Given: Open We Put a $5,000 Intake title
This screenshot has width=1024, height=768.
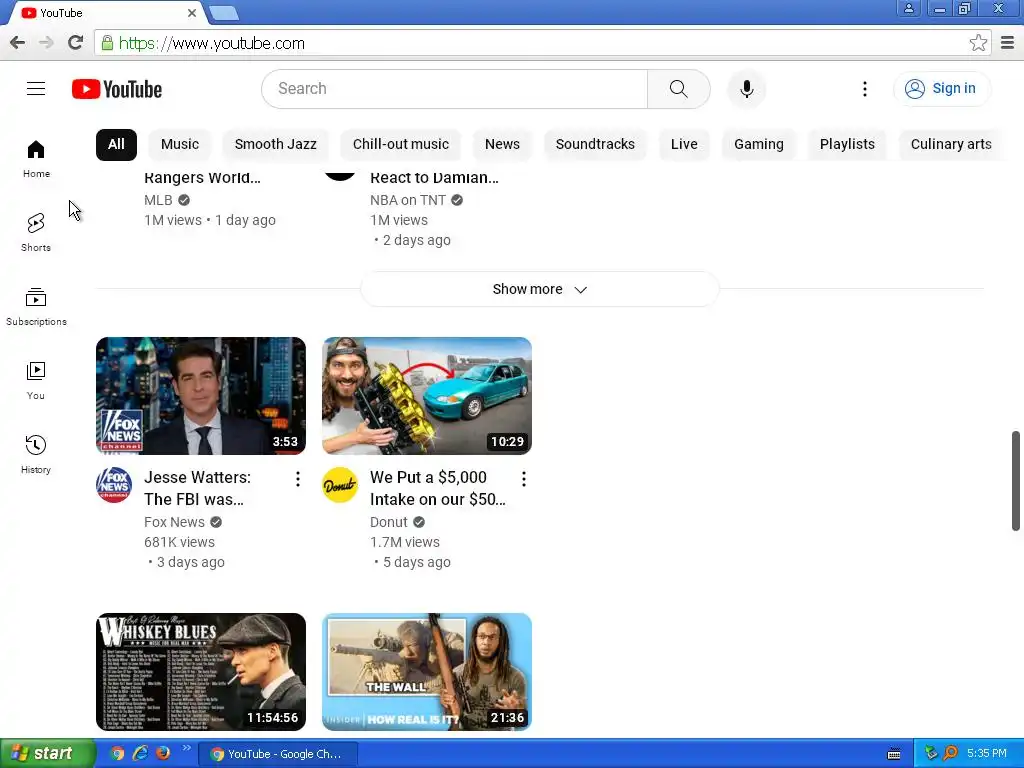Looking at the screenshot, I should point(437,488).
